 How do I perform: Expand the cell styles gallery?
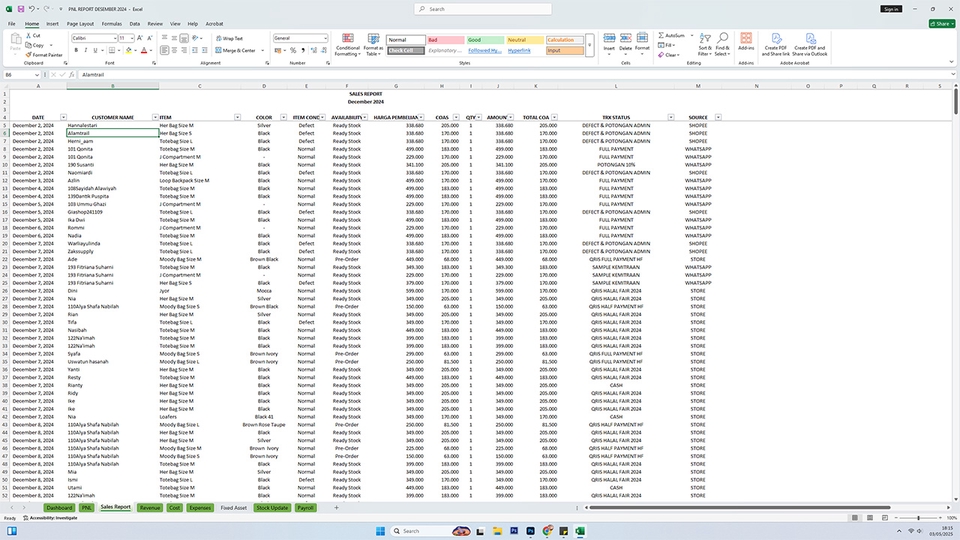click(x=590, y=45)
